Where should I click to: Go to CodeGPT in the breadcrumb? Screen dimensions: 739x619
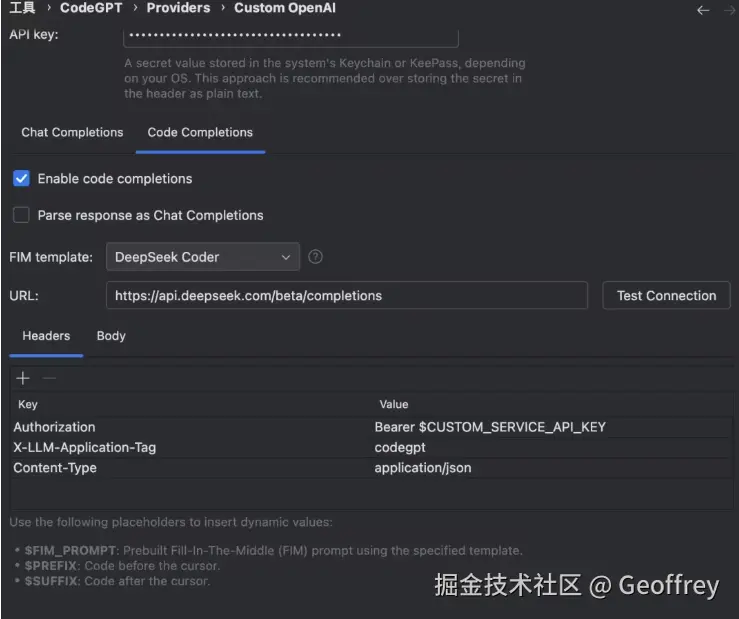91,8
